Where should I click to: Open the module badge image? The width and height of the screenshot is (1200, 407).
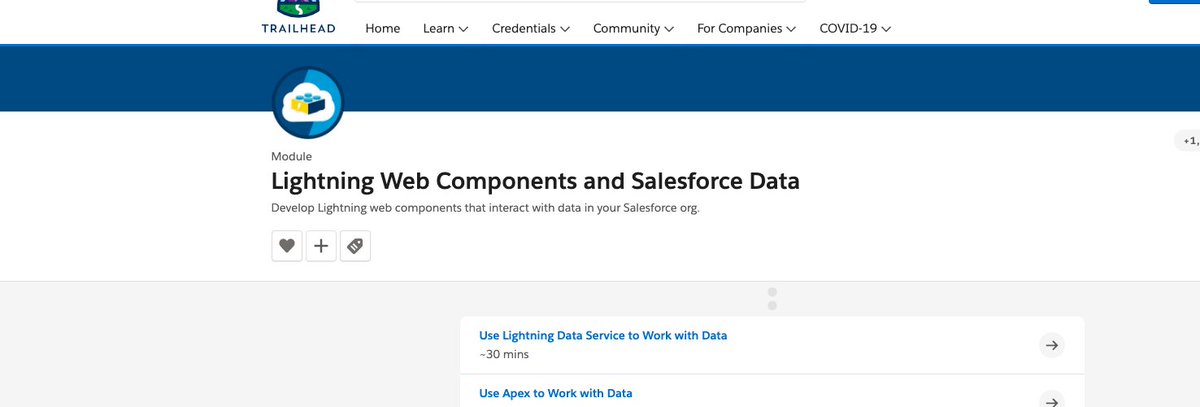pos(308,102)
